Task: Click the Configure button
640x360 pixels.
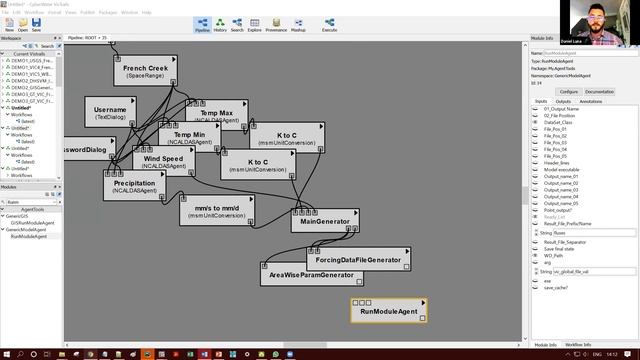Action: pyautogui.click(x=569, y=92)
